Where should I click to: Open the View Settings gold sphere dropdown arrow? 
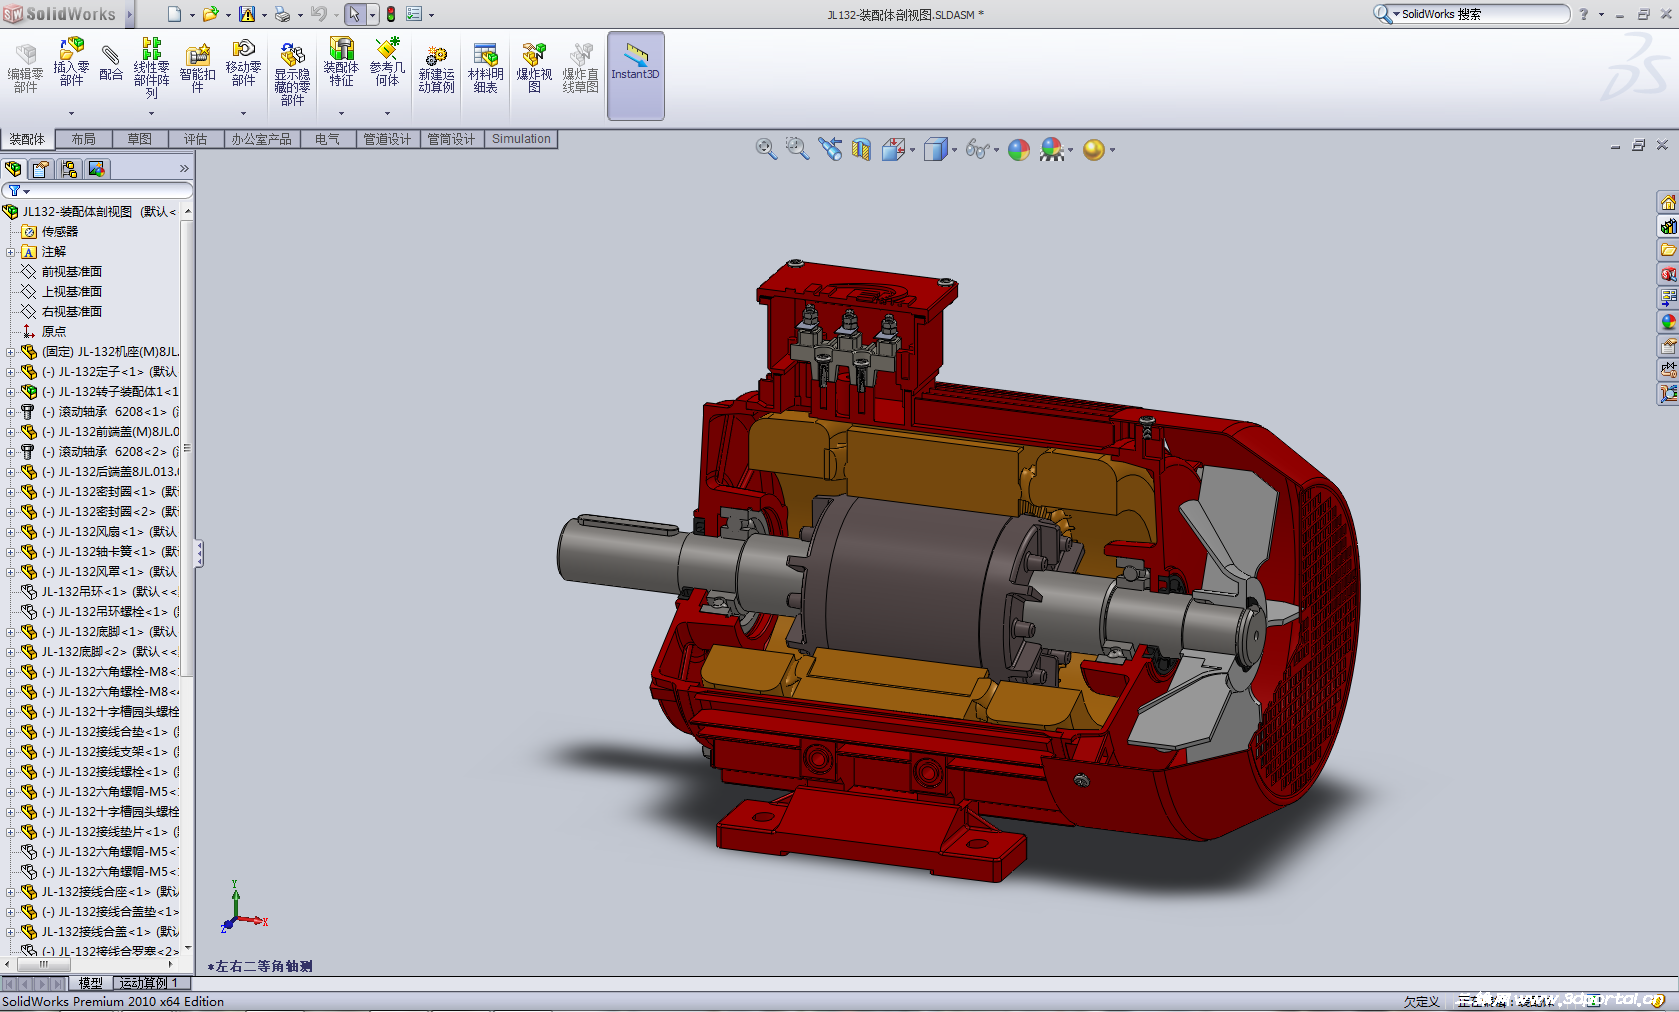point(1112,151)
